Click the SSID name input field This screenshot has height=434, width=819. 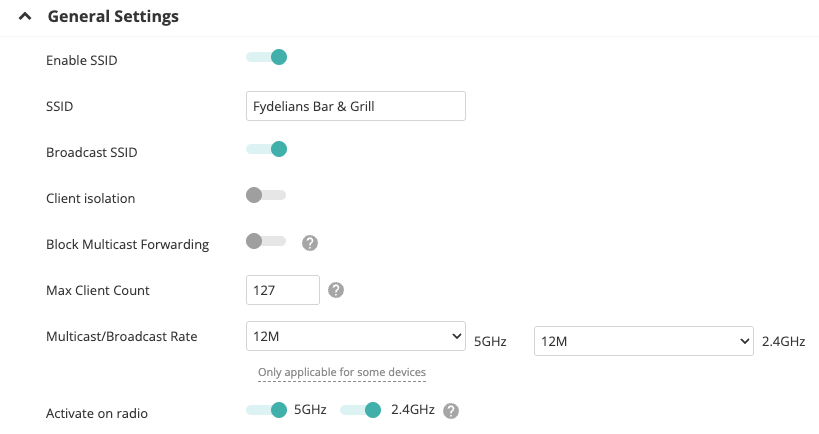click(x=355, y=106)
